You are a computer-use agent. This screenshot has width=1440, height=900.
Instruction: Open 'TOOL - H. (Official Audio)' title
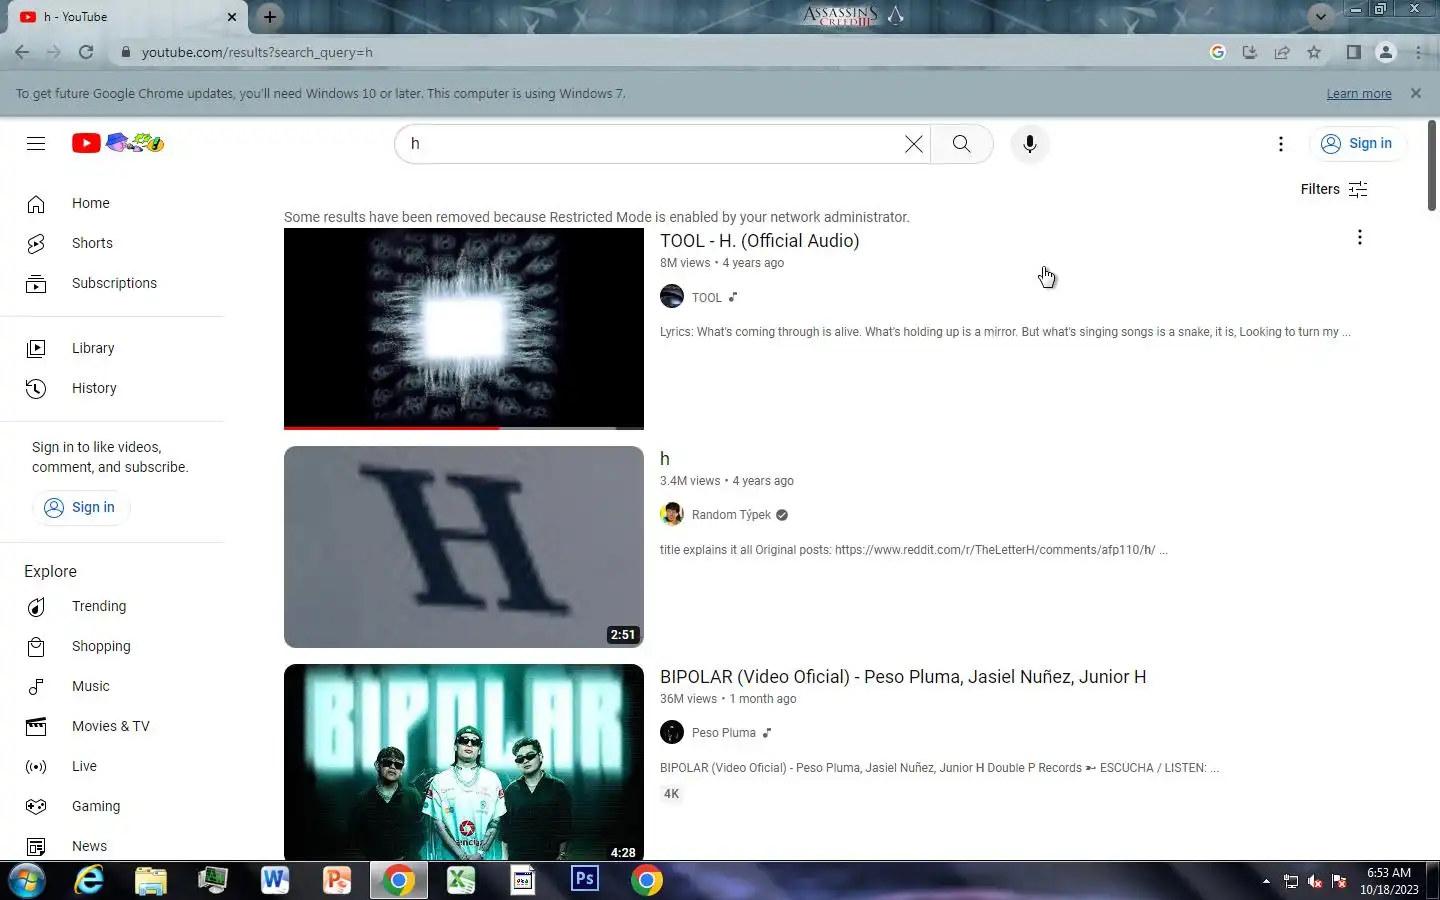click(x=759, y=240)
